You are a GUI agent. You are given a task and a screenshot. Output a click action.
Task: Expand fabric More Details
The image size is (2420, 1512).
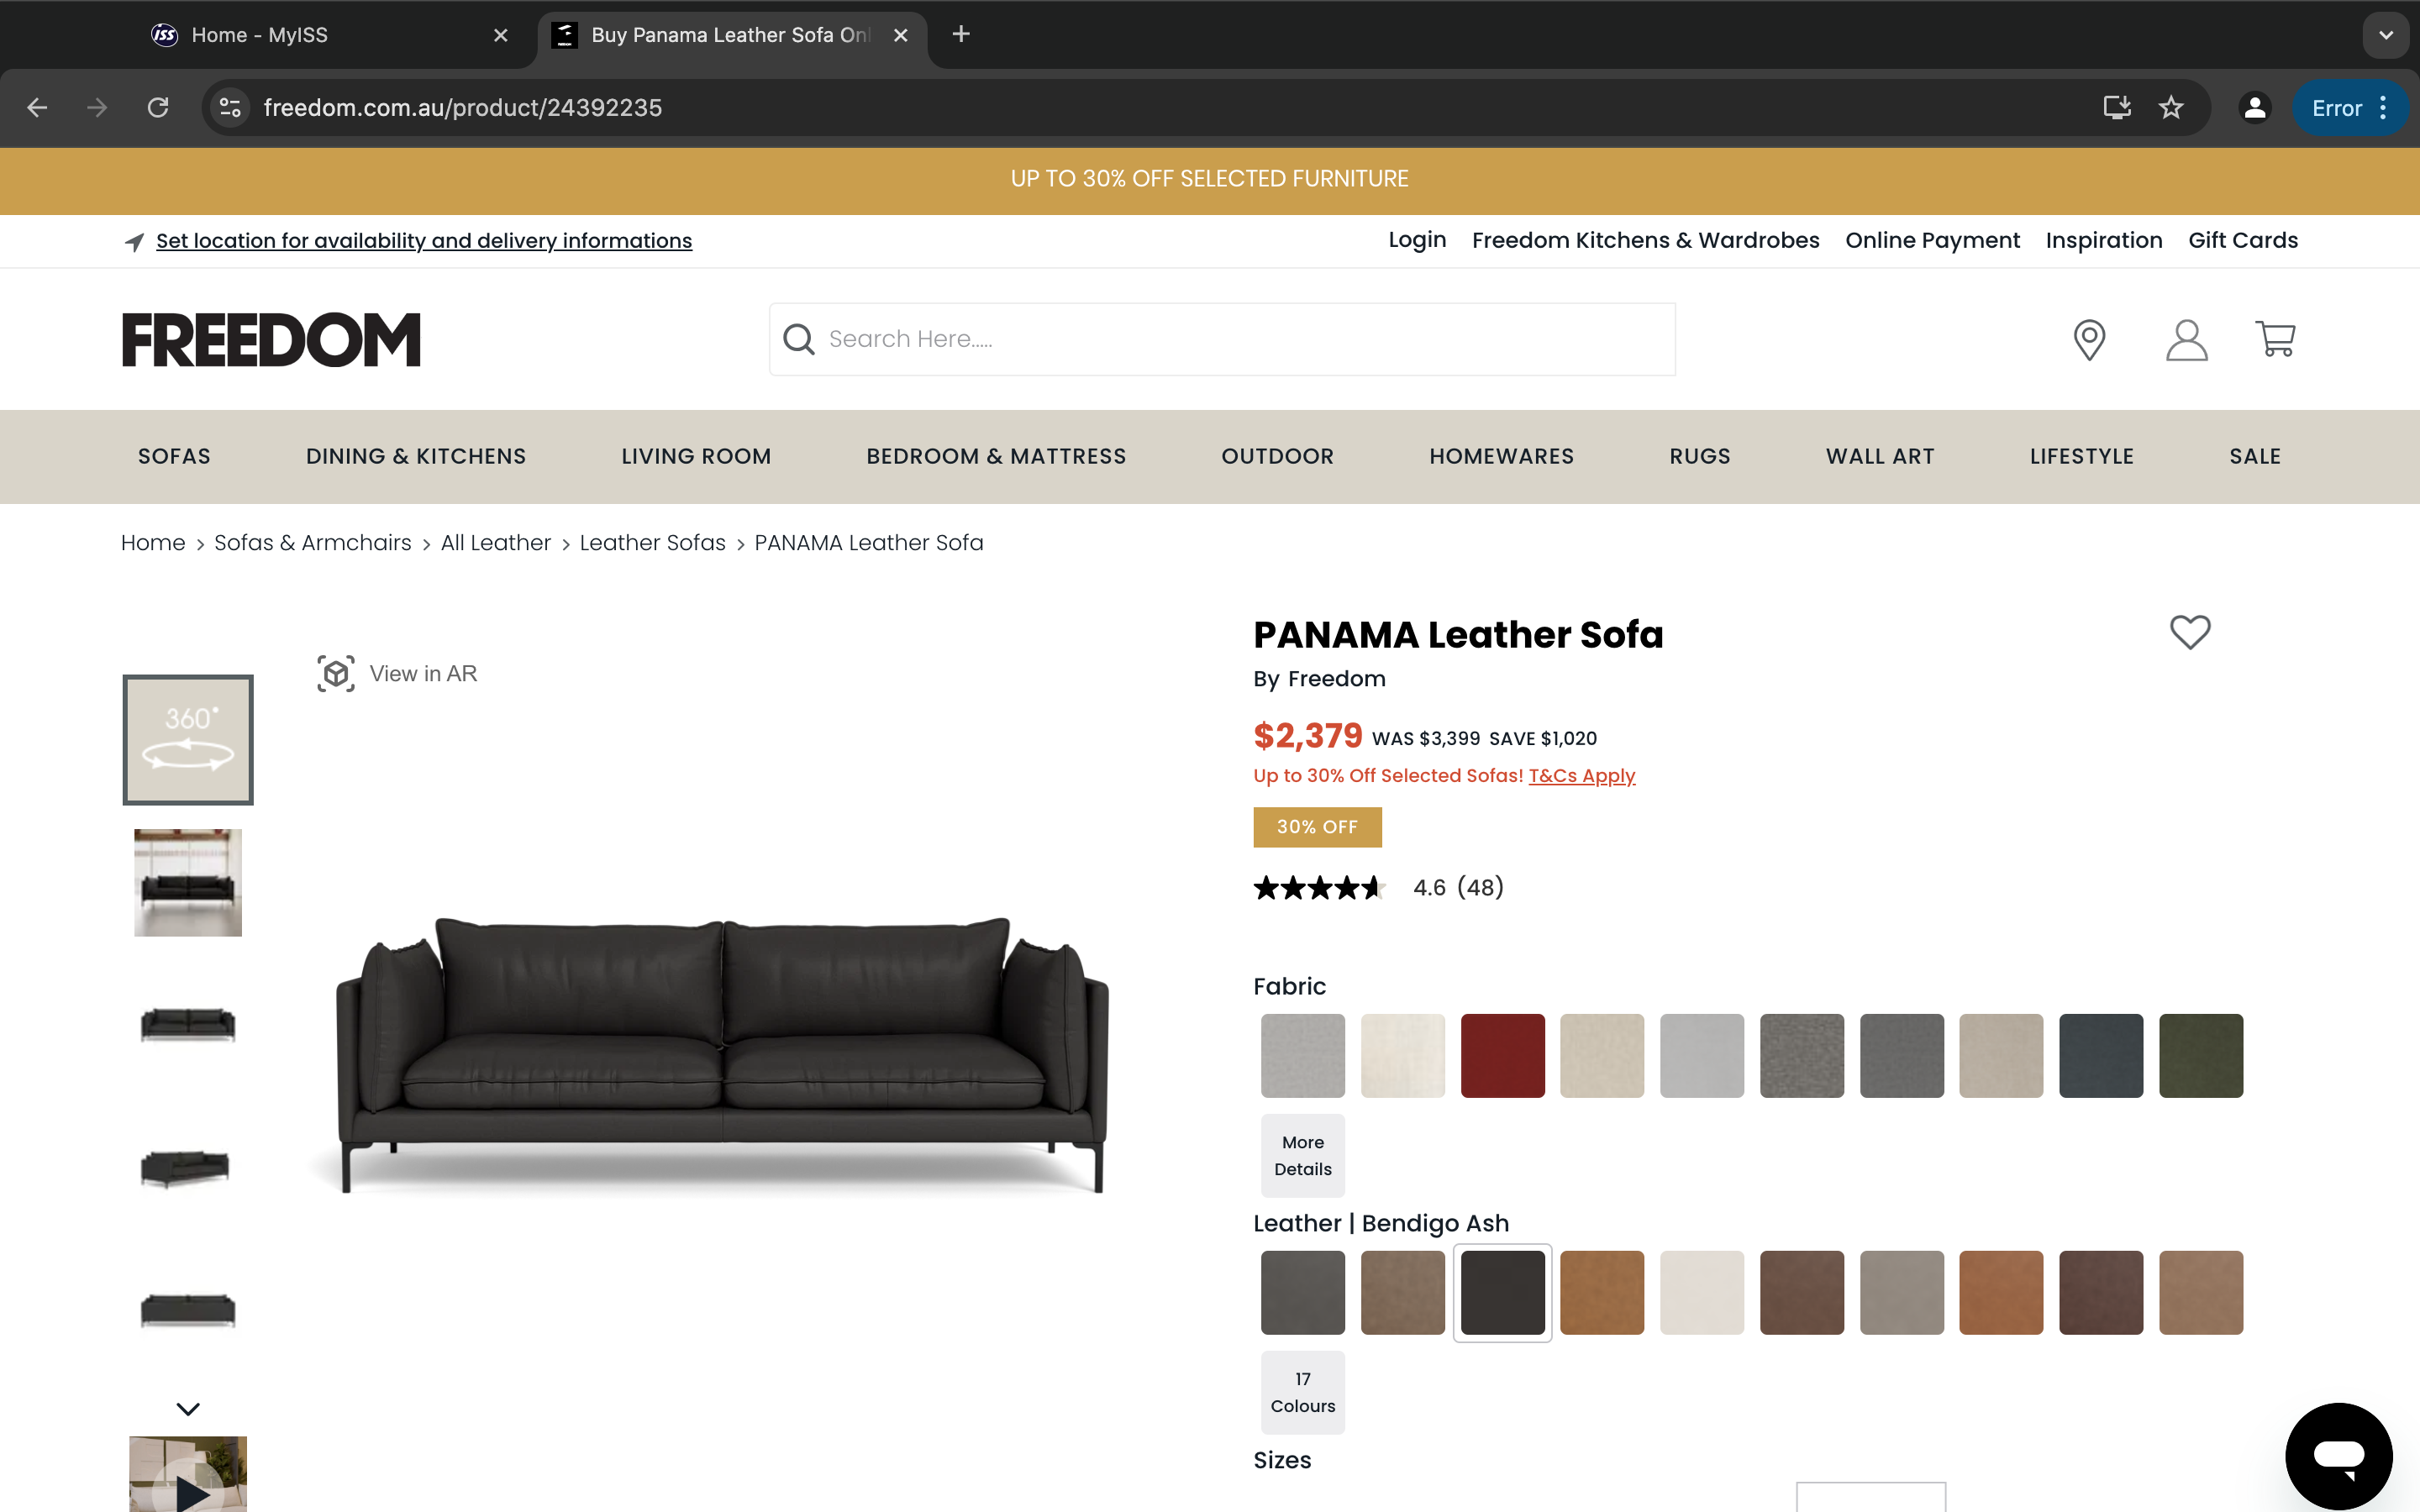[1302, 1155]
